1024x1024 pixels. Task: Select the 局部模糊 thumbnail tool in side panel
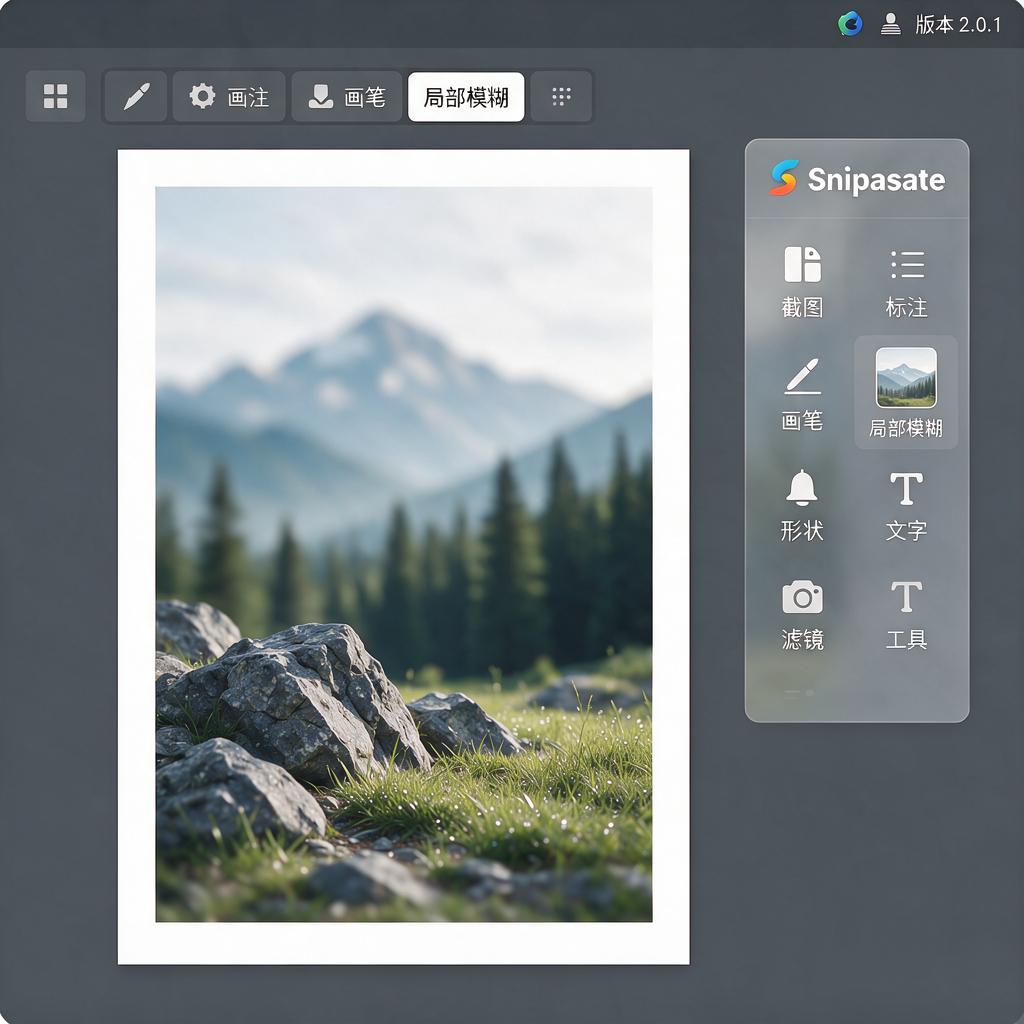point(906,392)
